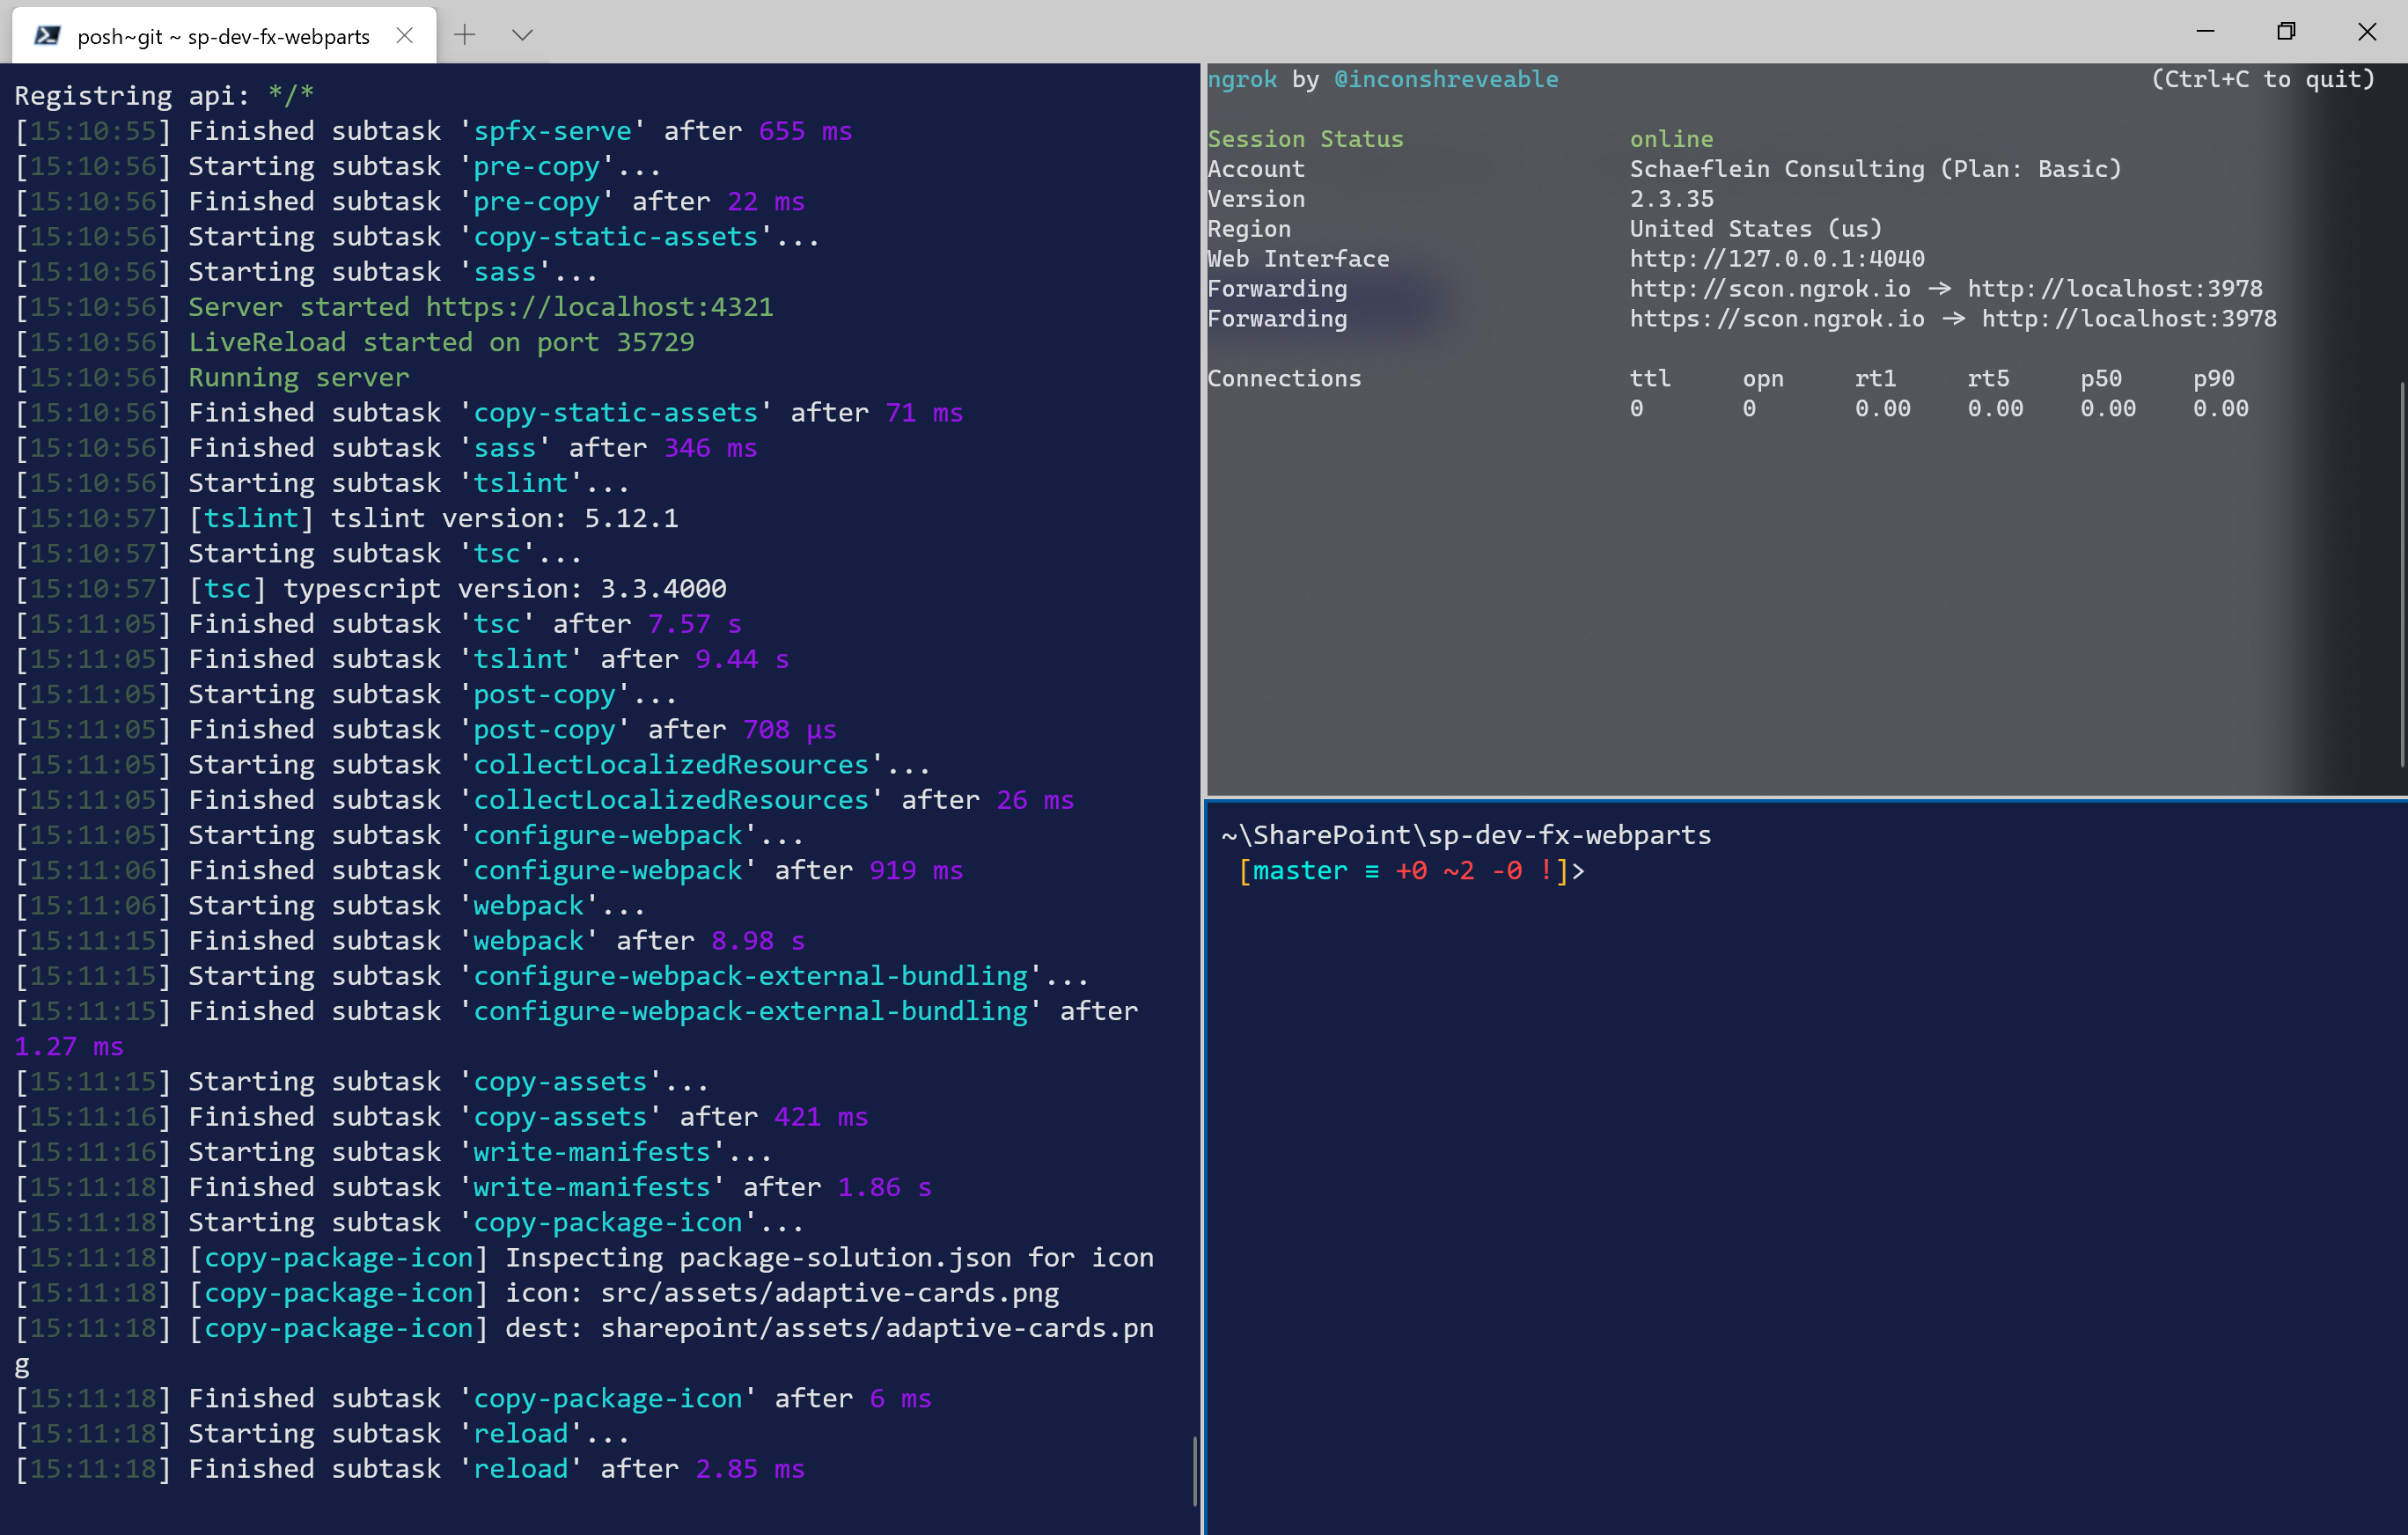
Task: Click the divider between ngrok and prompt panes
Action: [1800, 798]
